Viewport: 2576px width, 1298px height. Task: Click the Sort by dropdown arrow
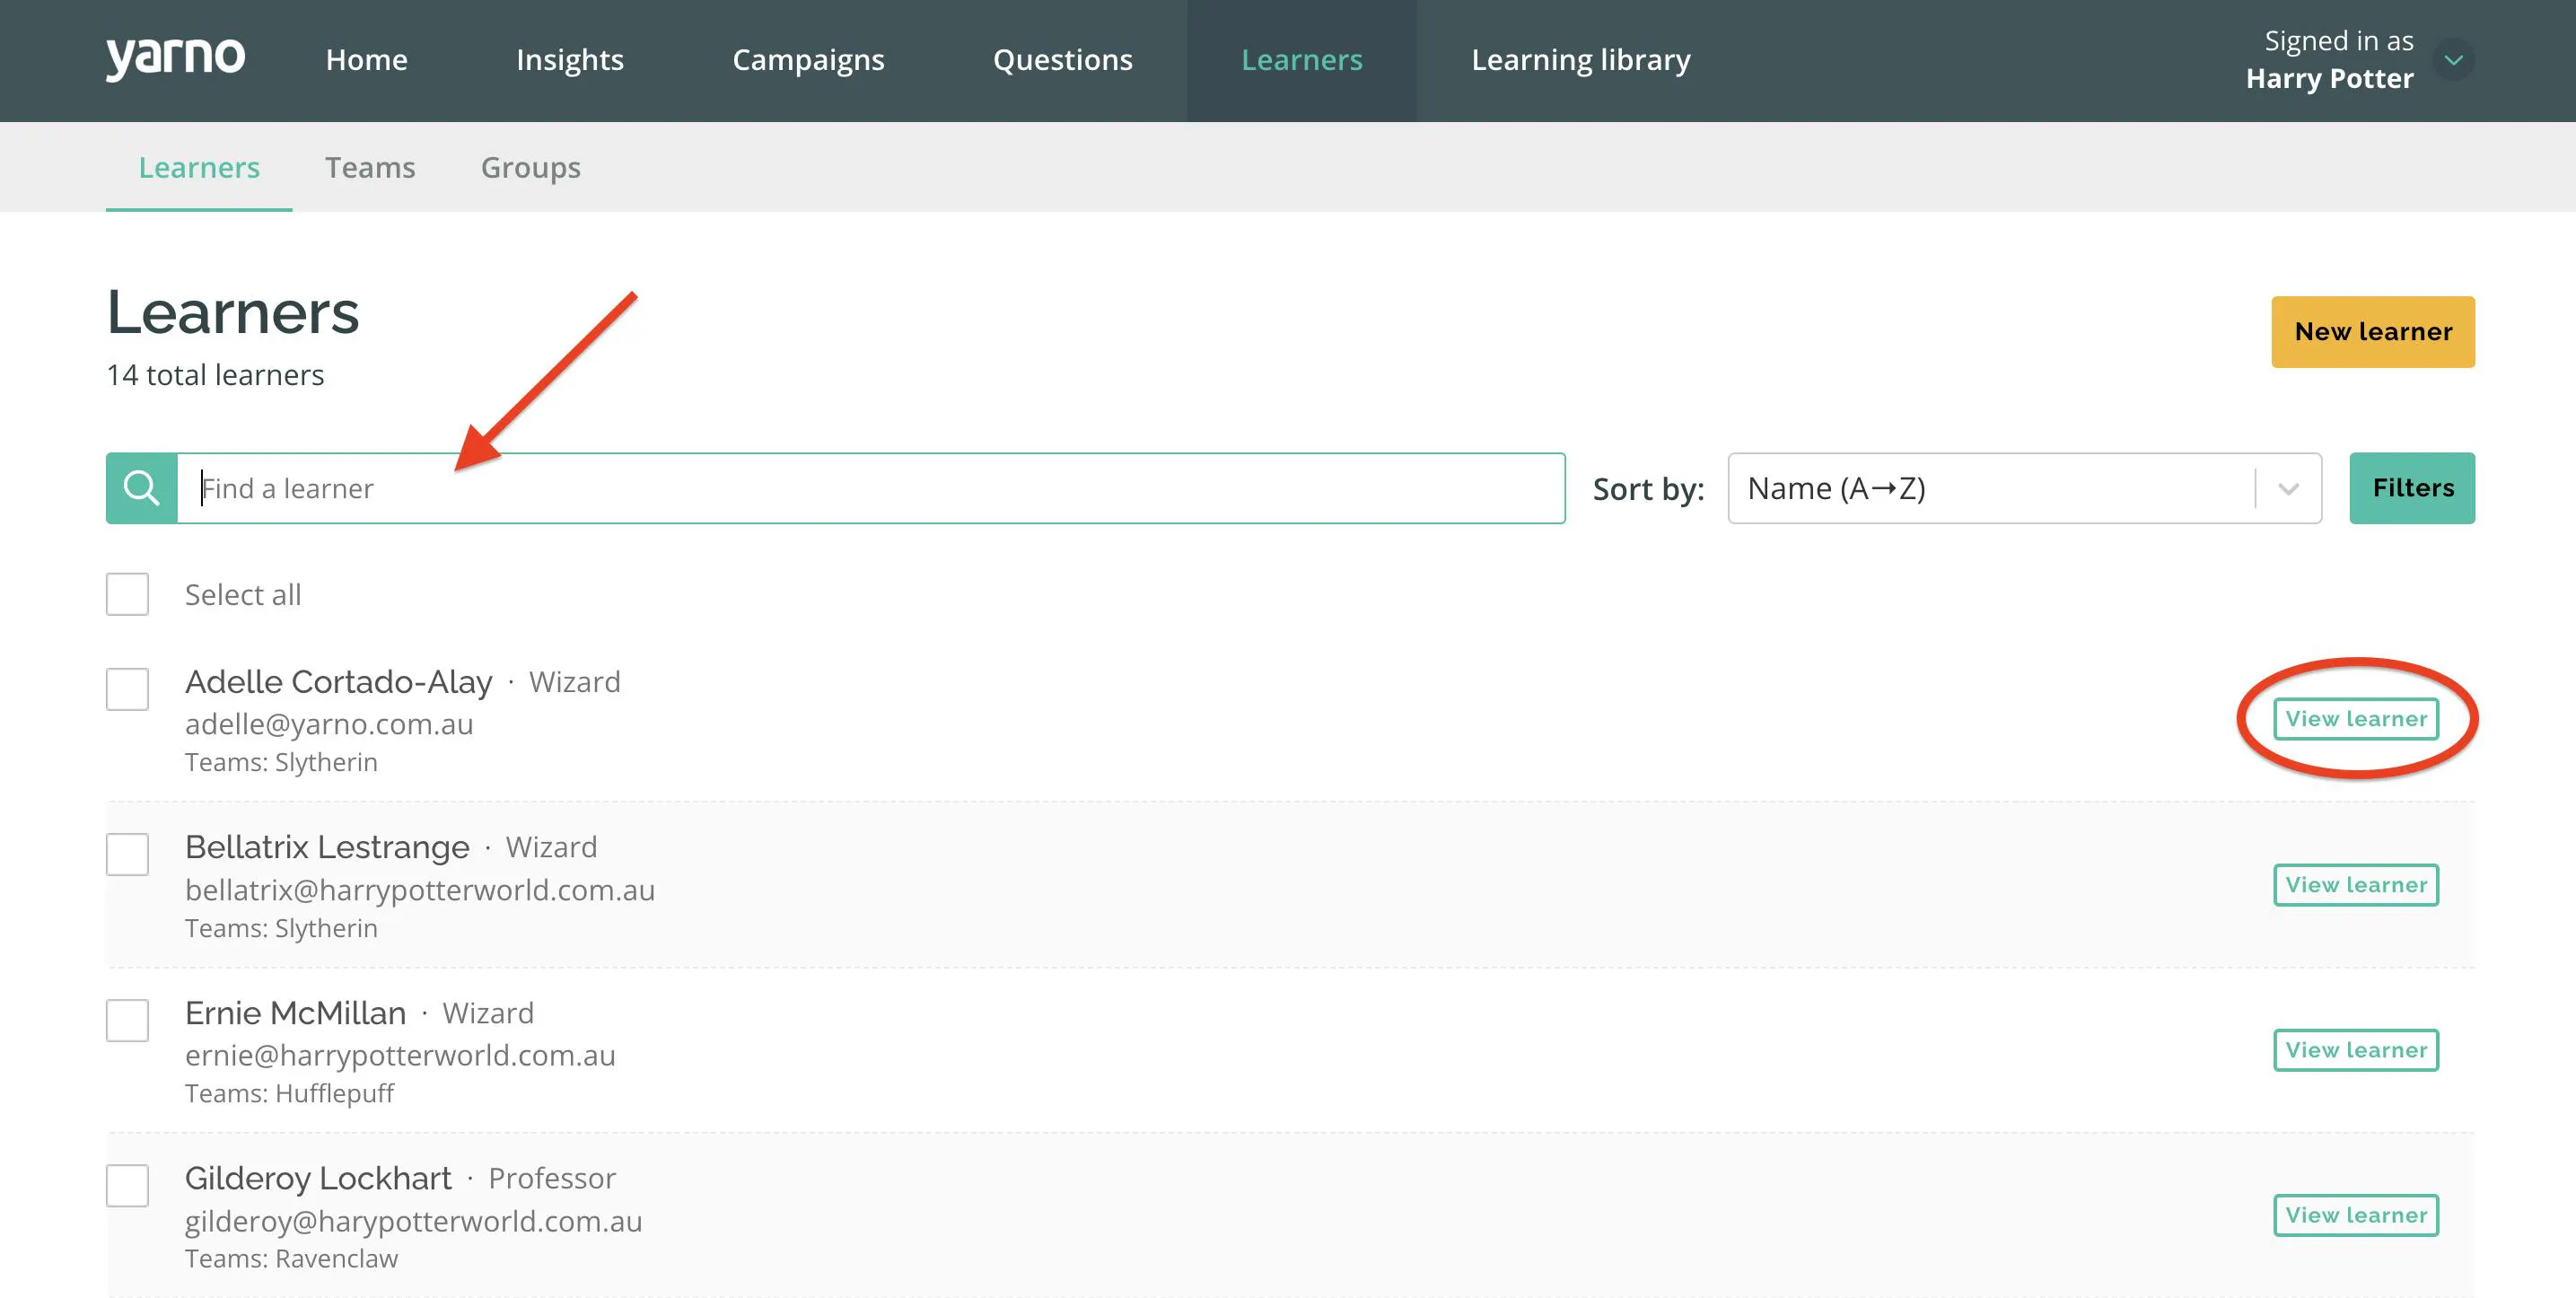point(2288,489)
